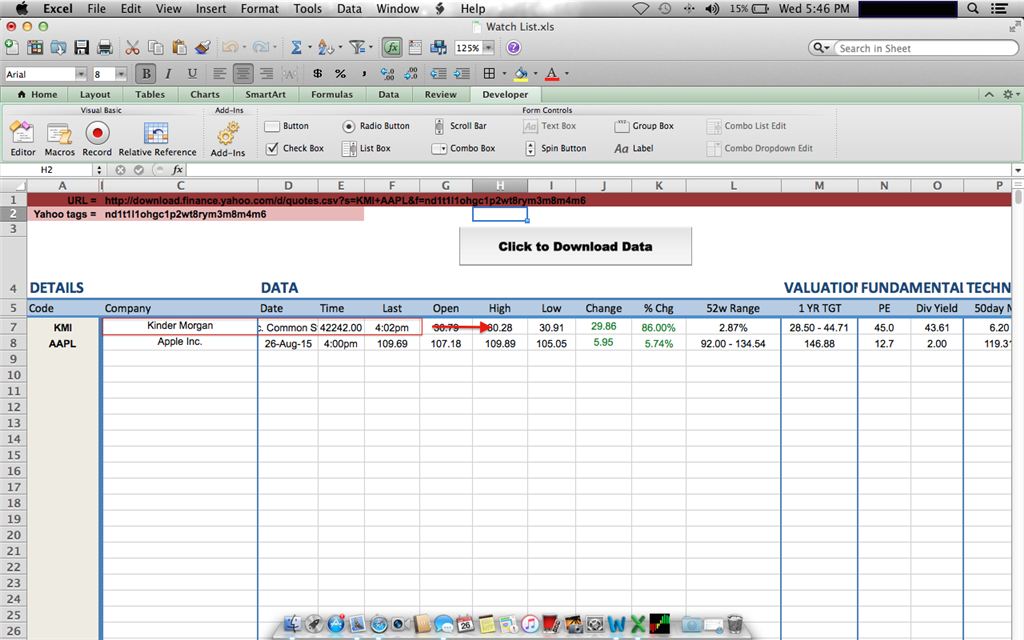Image resolution: width=1024 pixels, height=640 pixels.
Task: Click the Search in Sheet field
Action: point(926,48)
